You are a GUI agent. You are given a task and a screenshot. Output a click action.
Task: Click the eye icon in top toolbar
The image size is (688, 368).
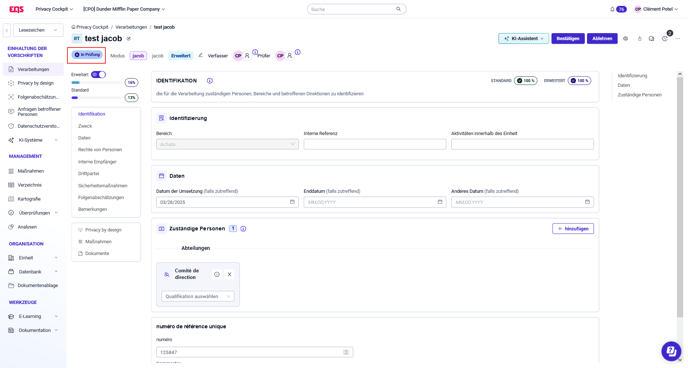pyautogui.click(x=626, y=39)
